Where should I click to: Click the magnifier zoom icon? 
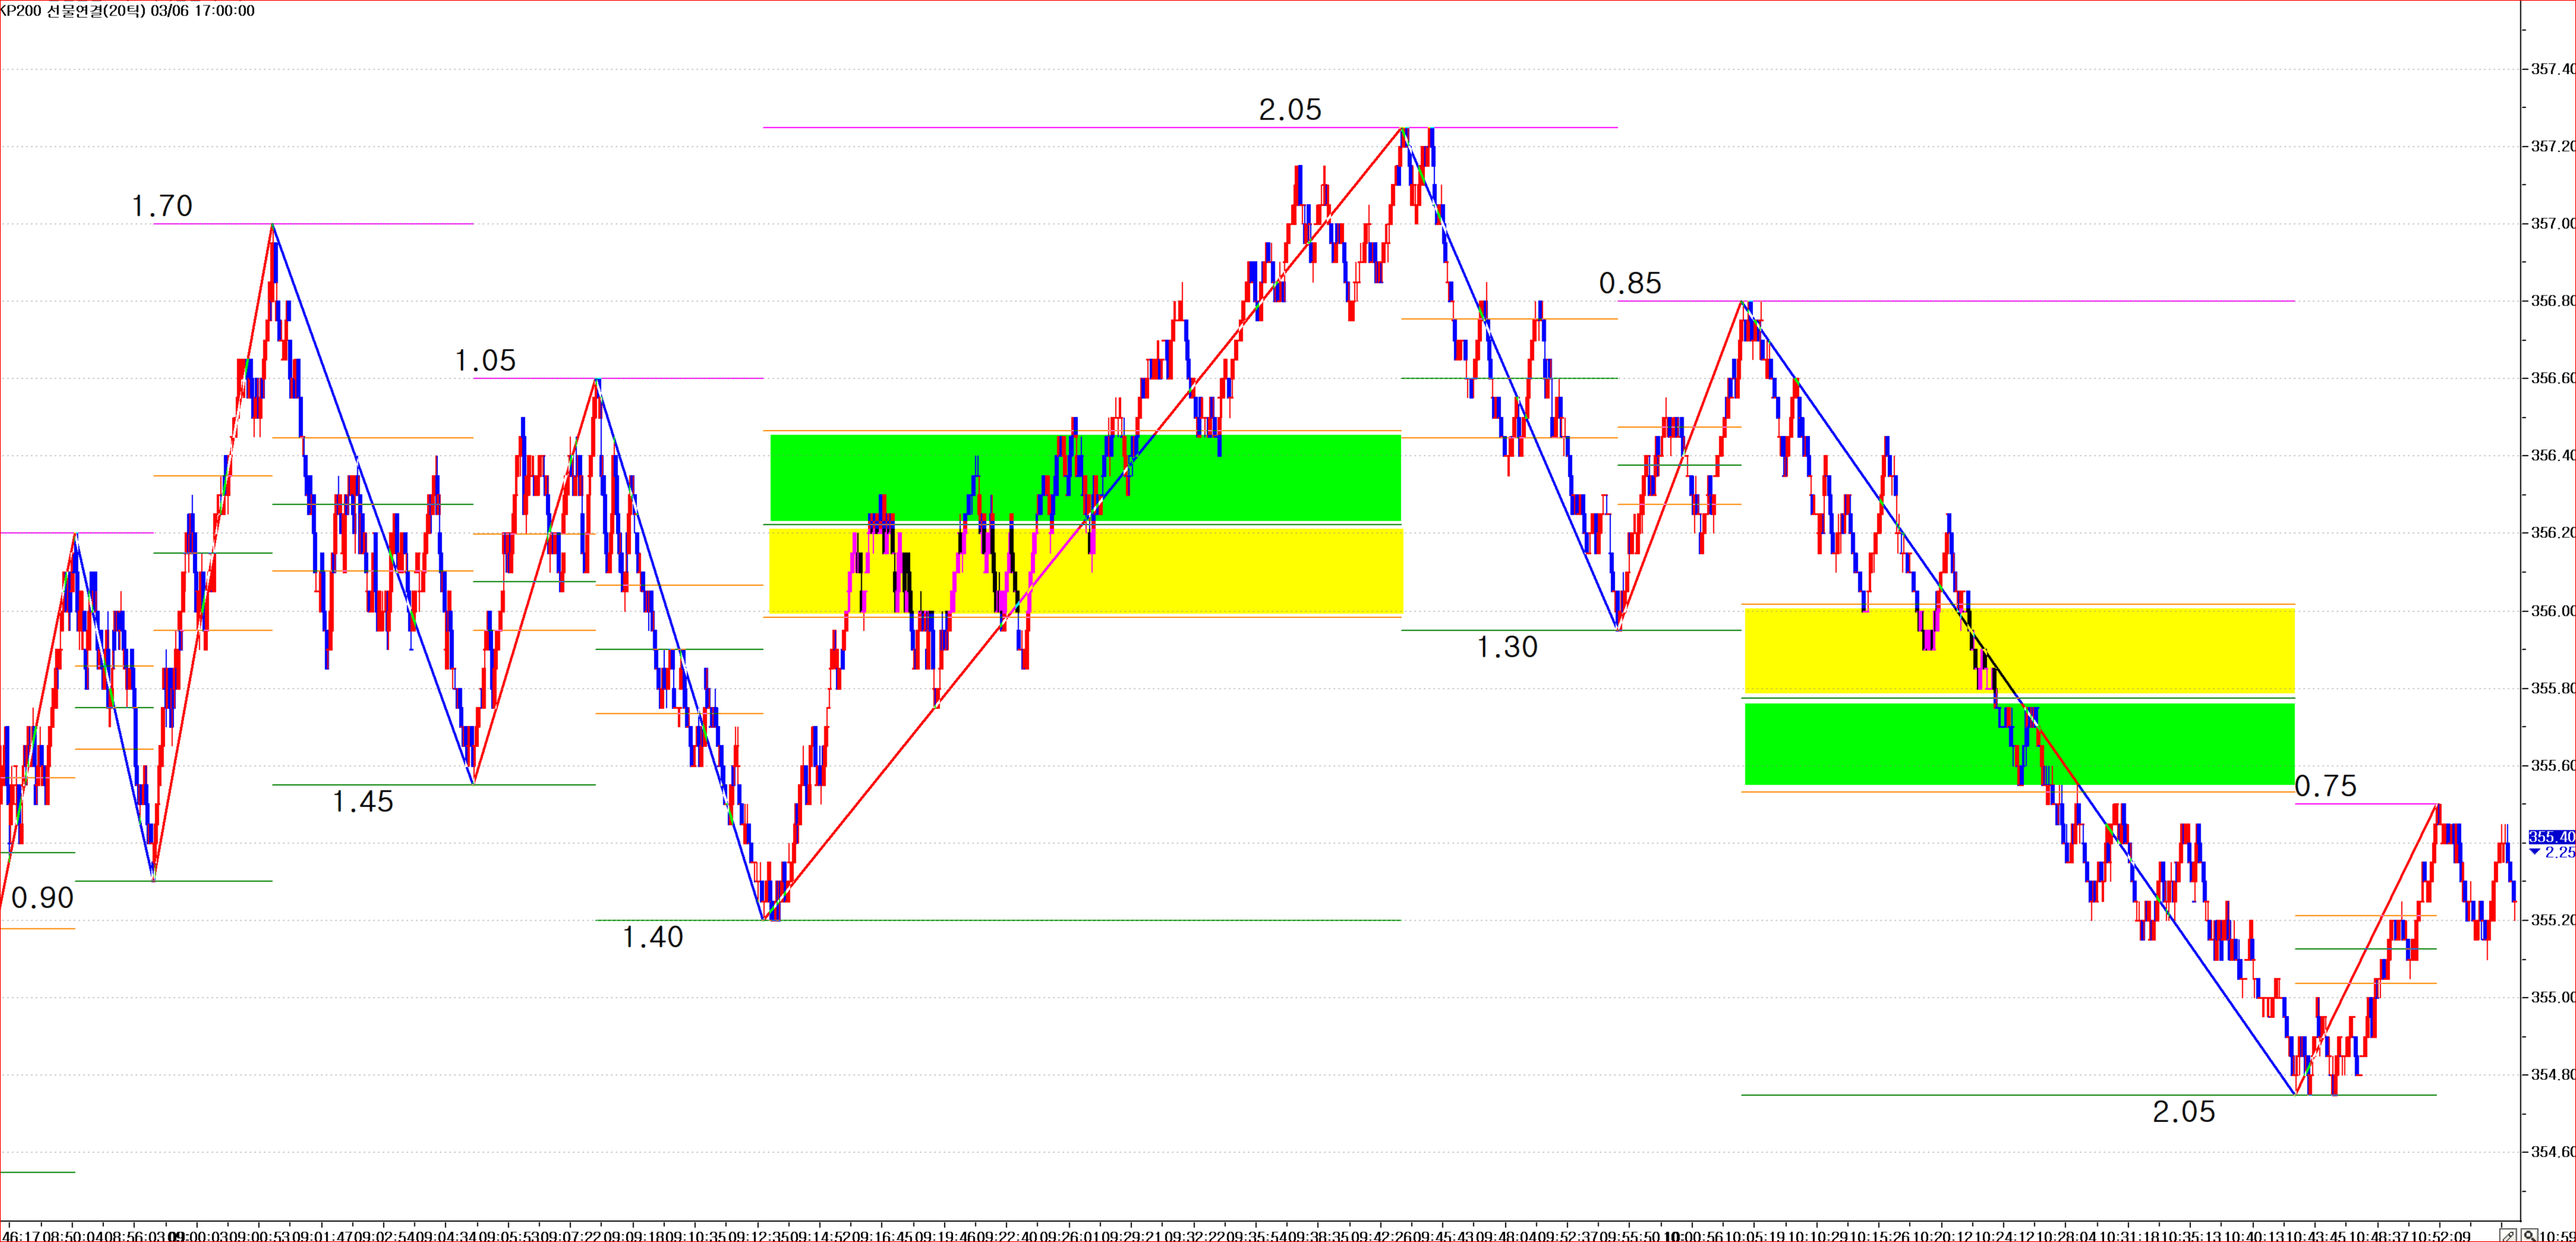2528,1235
